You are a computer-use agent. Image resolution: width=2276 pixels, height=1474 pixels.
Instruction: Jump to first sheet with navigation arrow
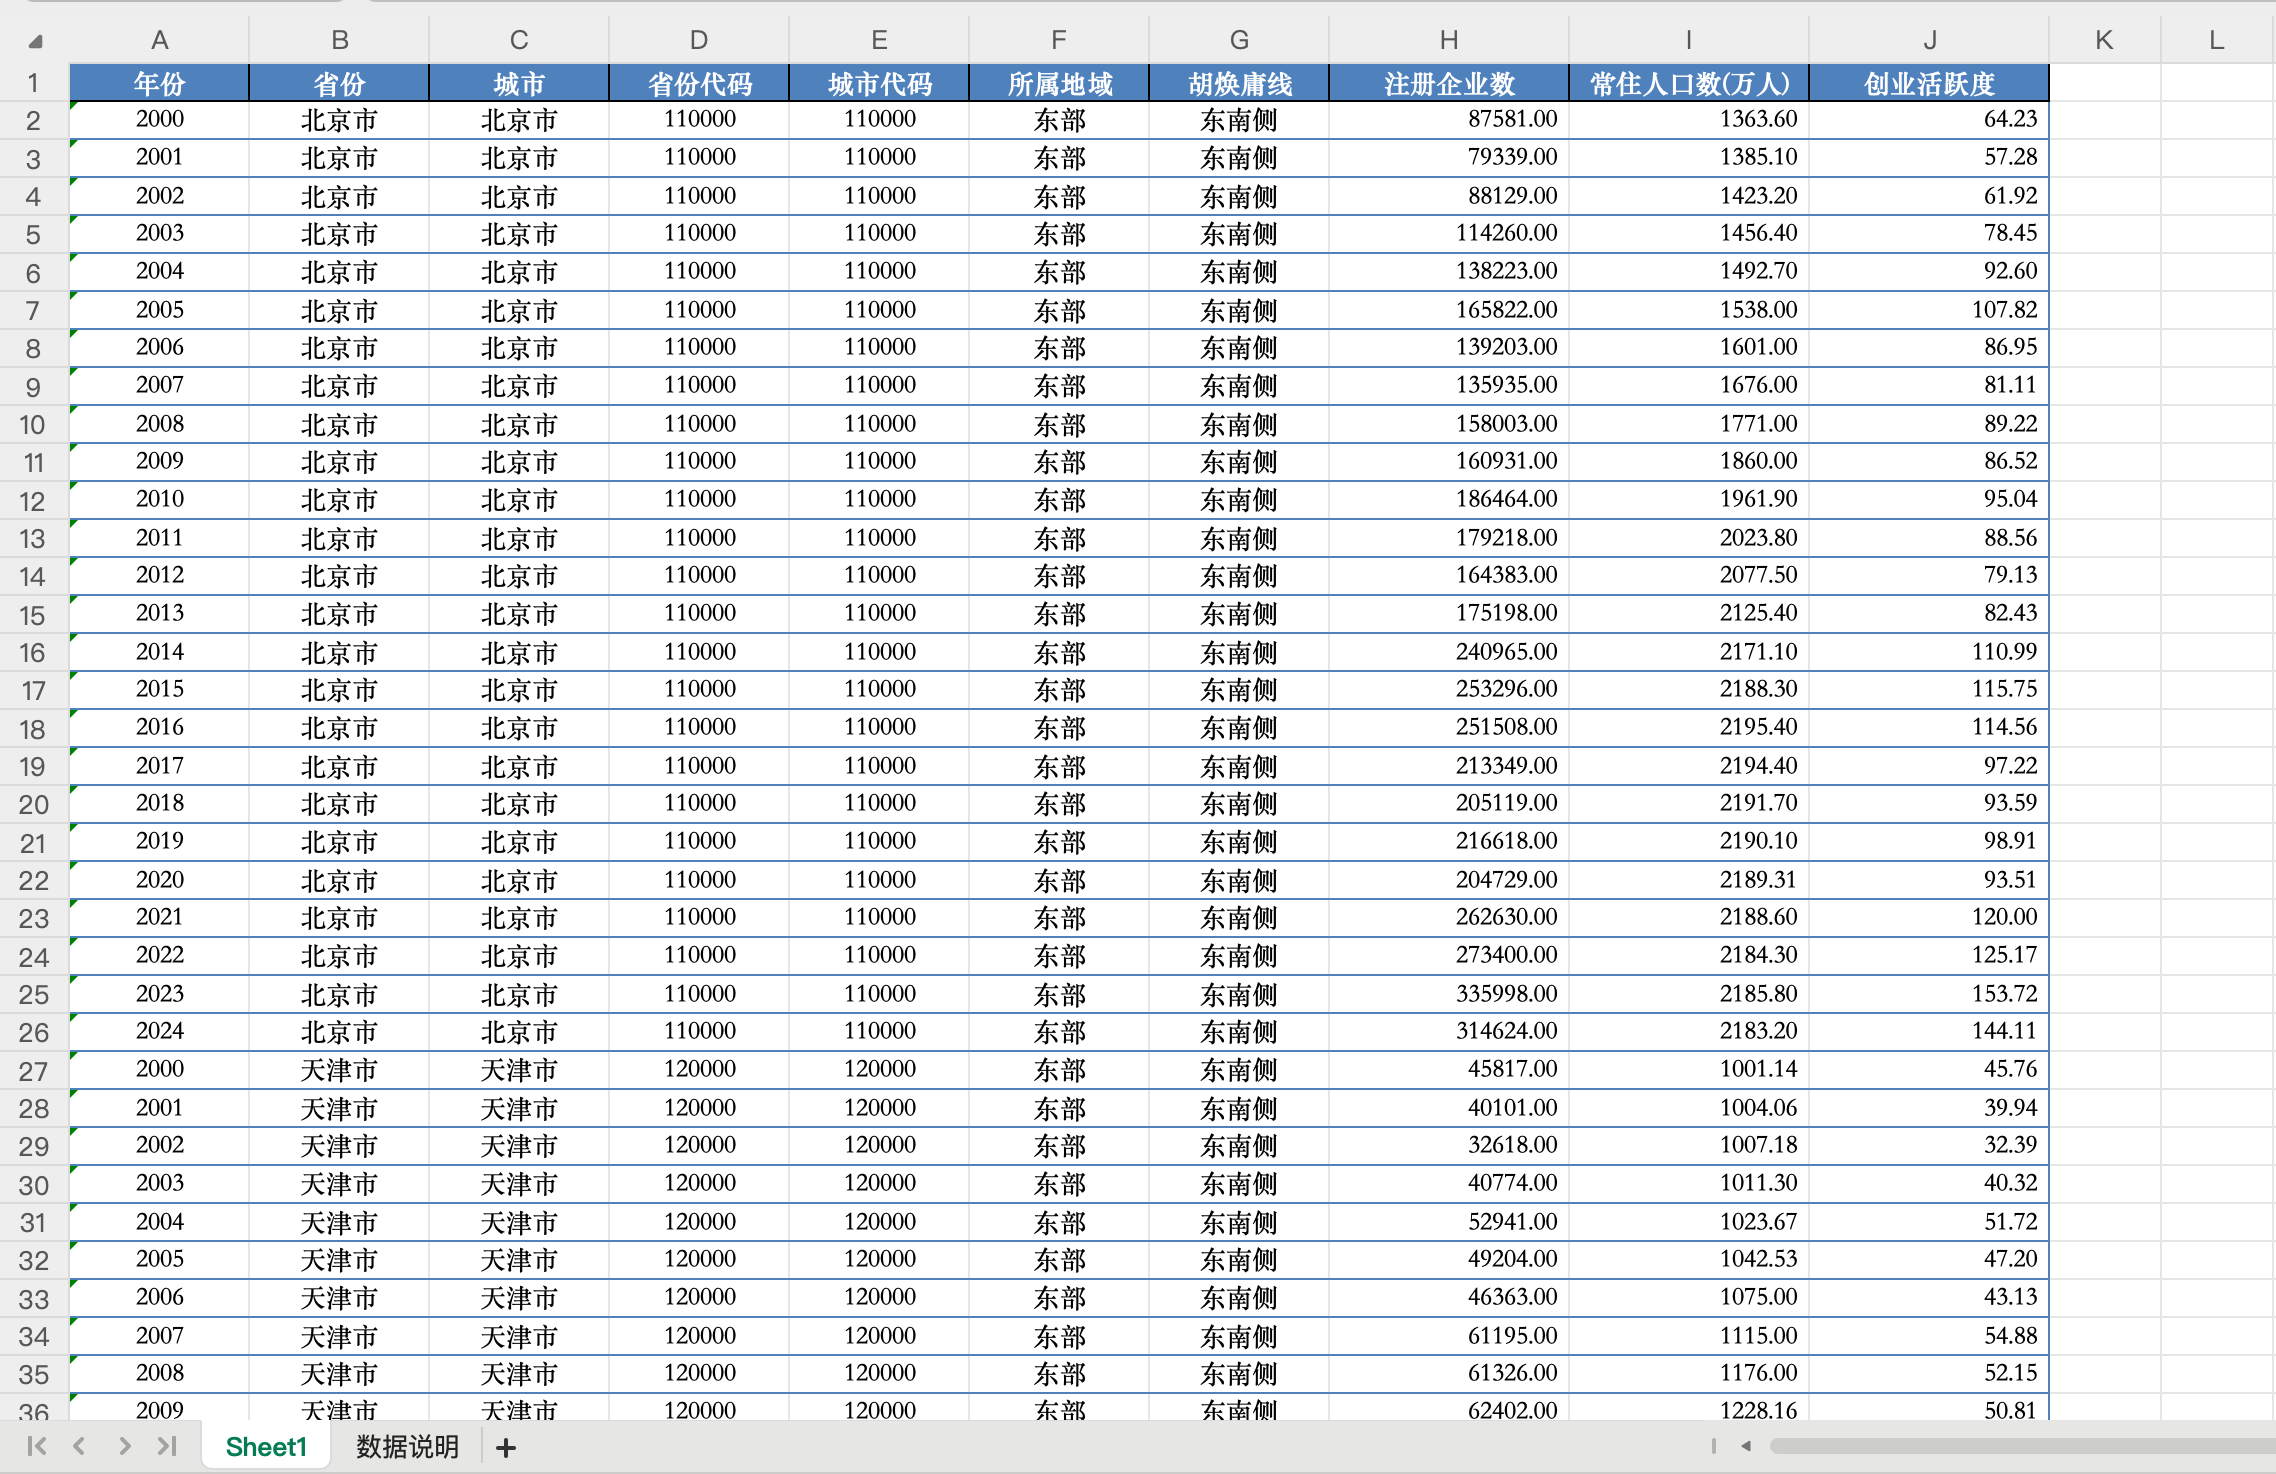point(37,1446)
